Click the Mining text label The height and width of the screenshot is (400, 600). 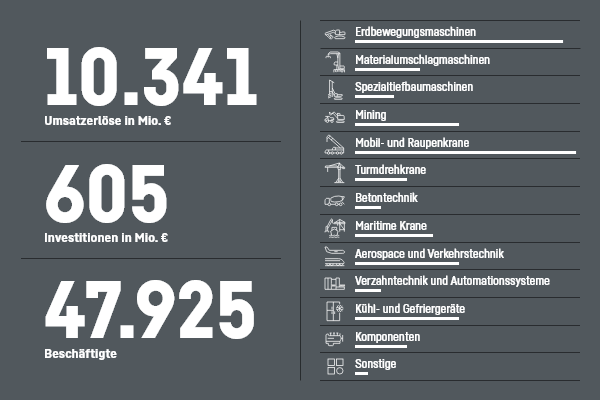point(370,115)
